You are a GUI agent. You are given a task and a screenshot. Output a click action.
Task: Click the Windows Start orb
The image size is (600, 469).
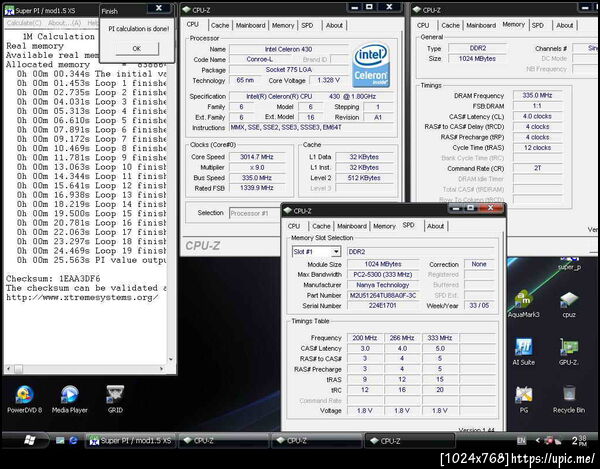tap(30, 440)
